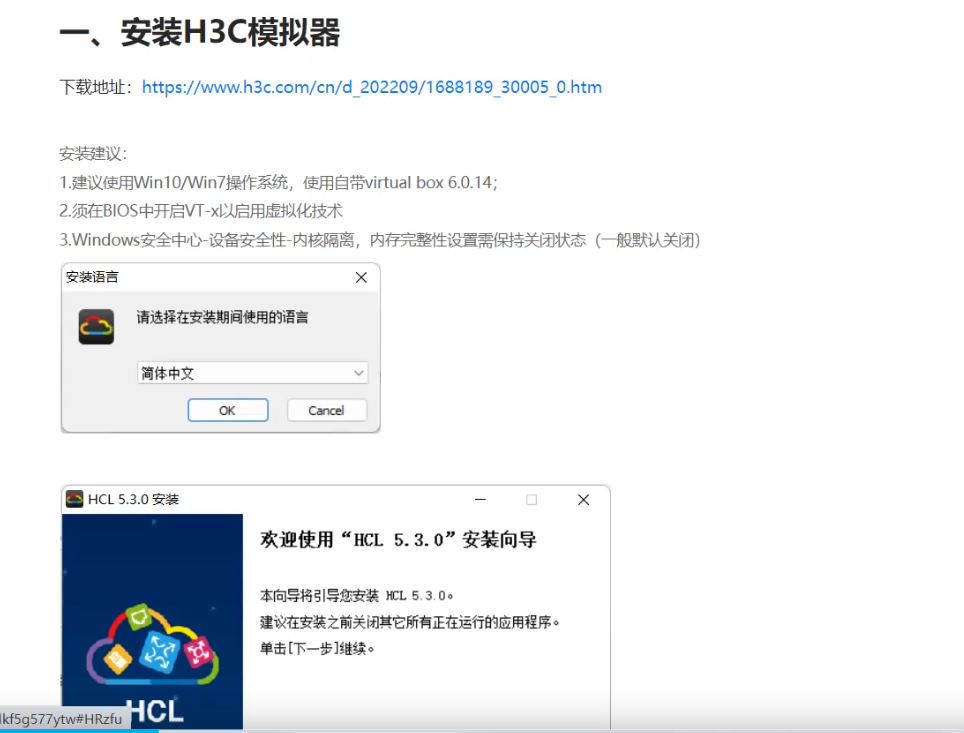This screenshot has width=964, height=733.
Task: Click the 安装语言 dialog title
Action: click(x=92, y=277)
